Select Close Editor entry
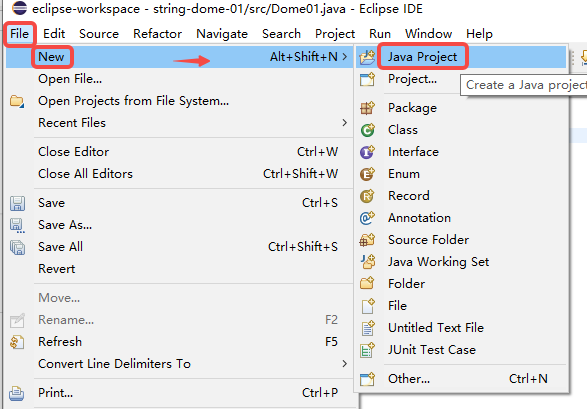Screen dimensions: 587x409 180,152
